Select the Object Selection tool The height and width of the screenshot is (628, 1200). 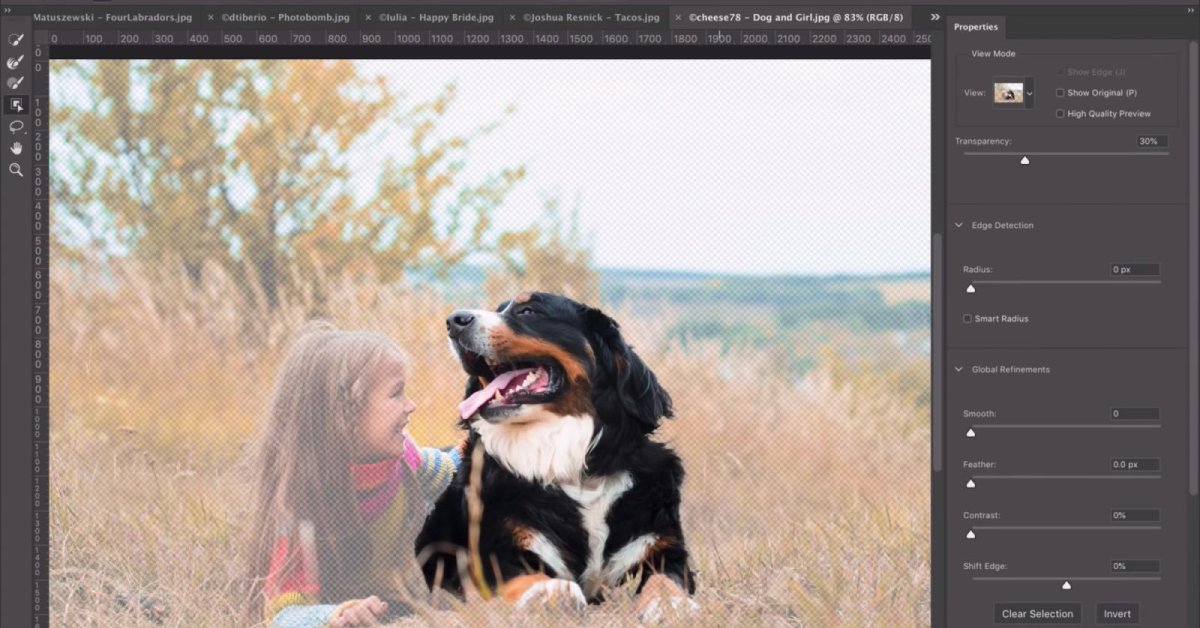(16, 105)
